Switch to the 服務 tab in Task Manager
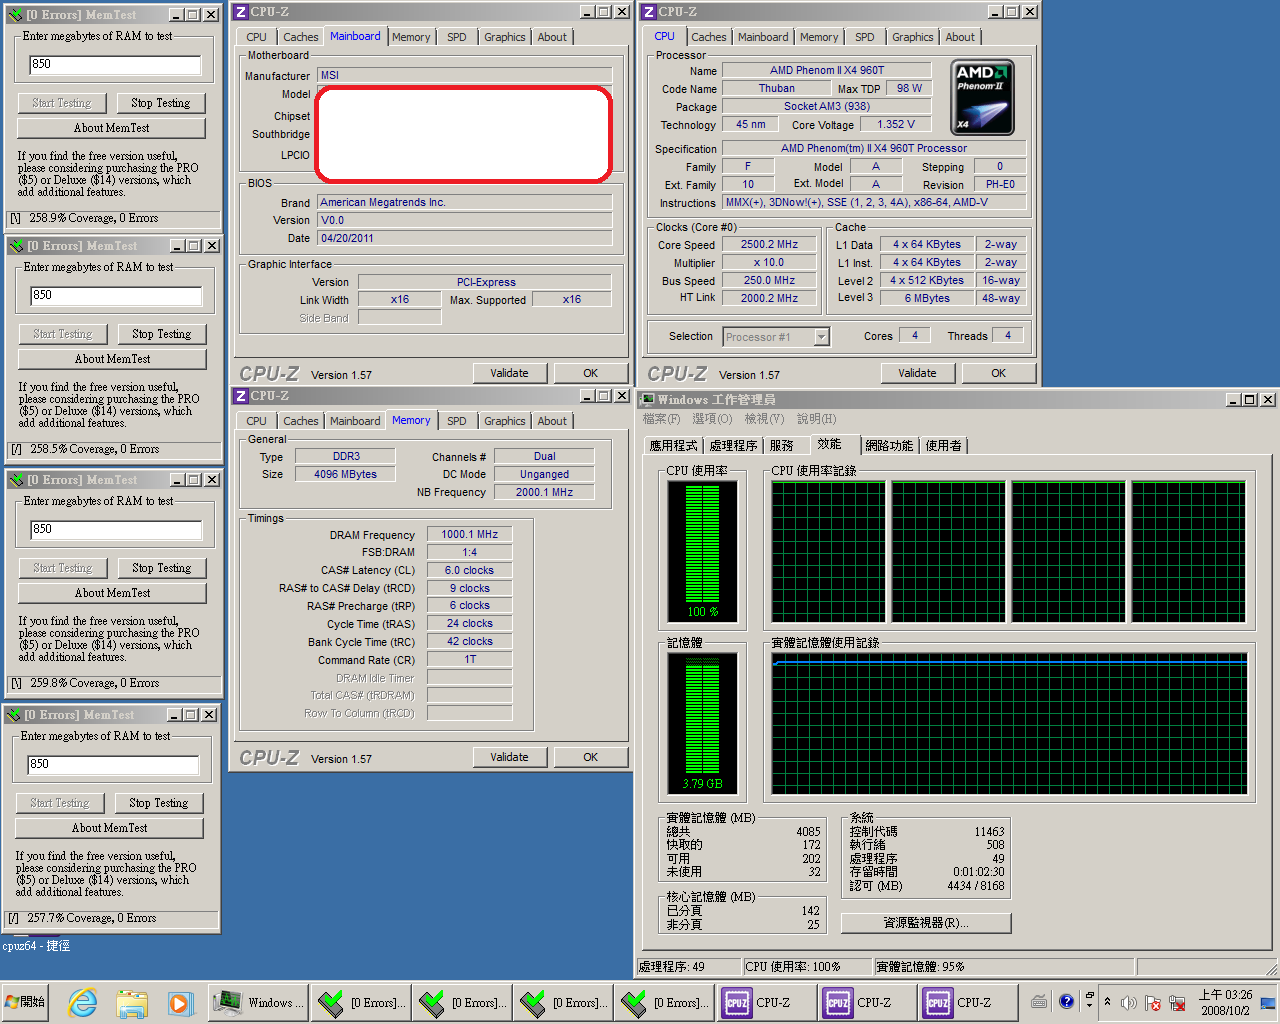 pyautogui.click(x=781, y=446)
